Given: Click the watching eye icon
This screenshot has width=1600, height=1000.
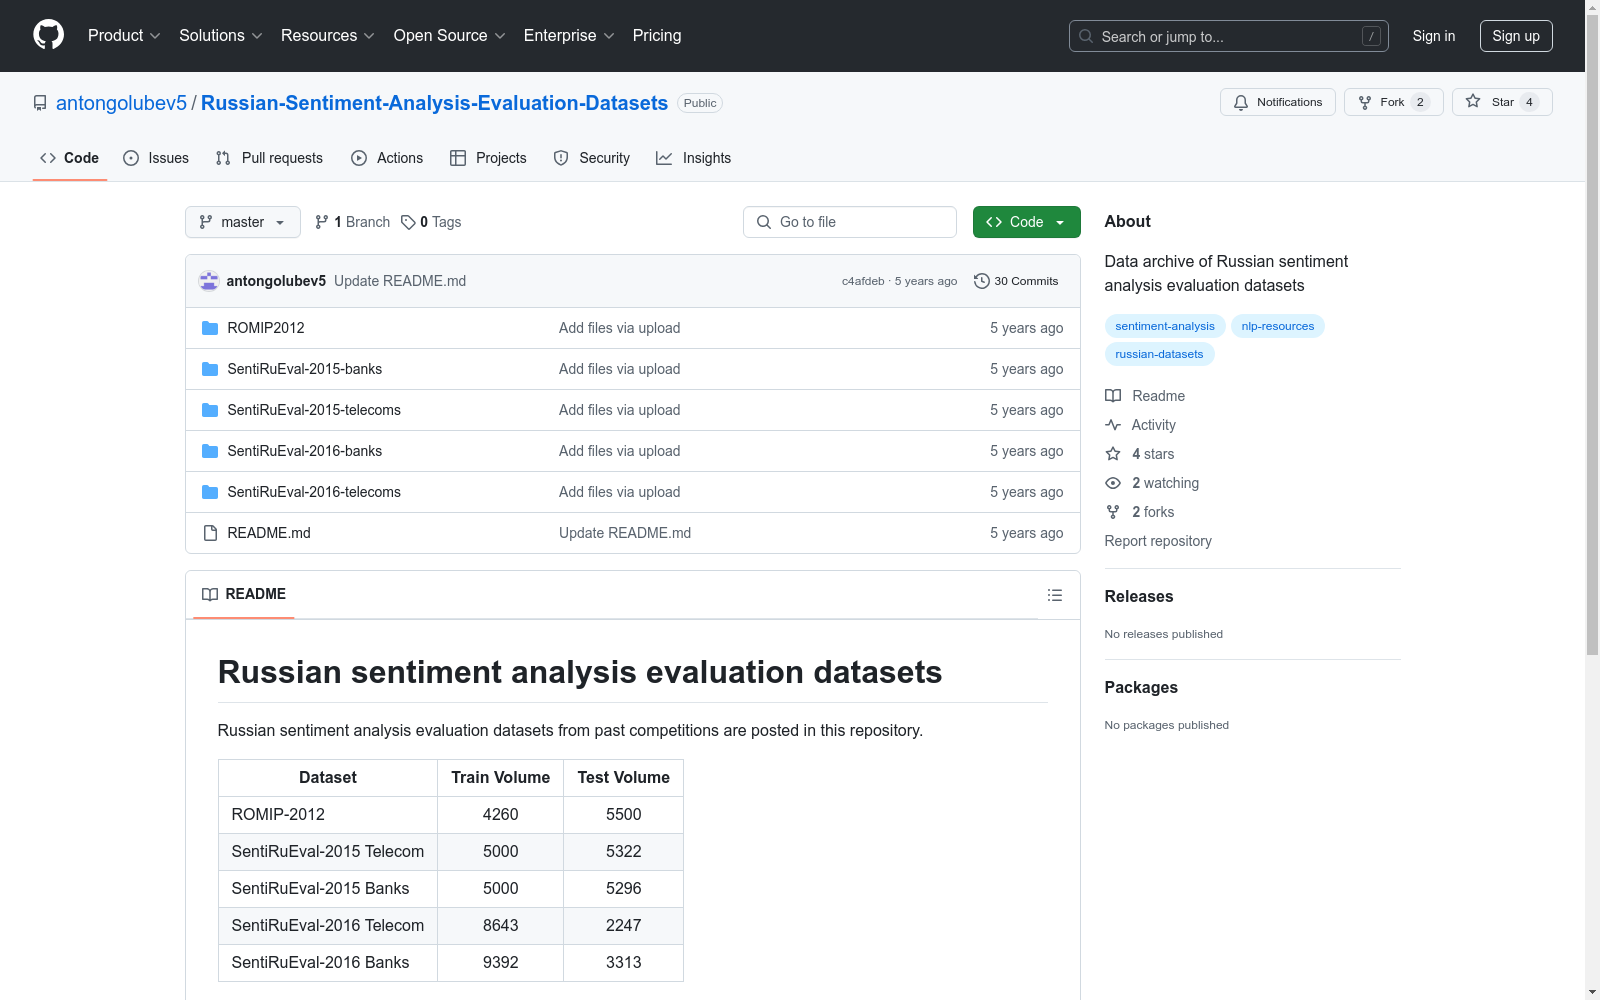Looking at the screenshot, I should [1113, 483].
